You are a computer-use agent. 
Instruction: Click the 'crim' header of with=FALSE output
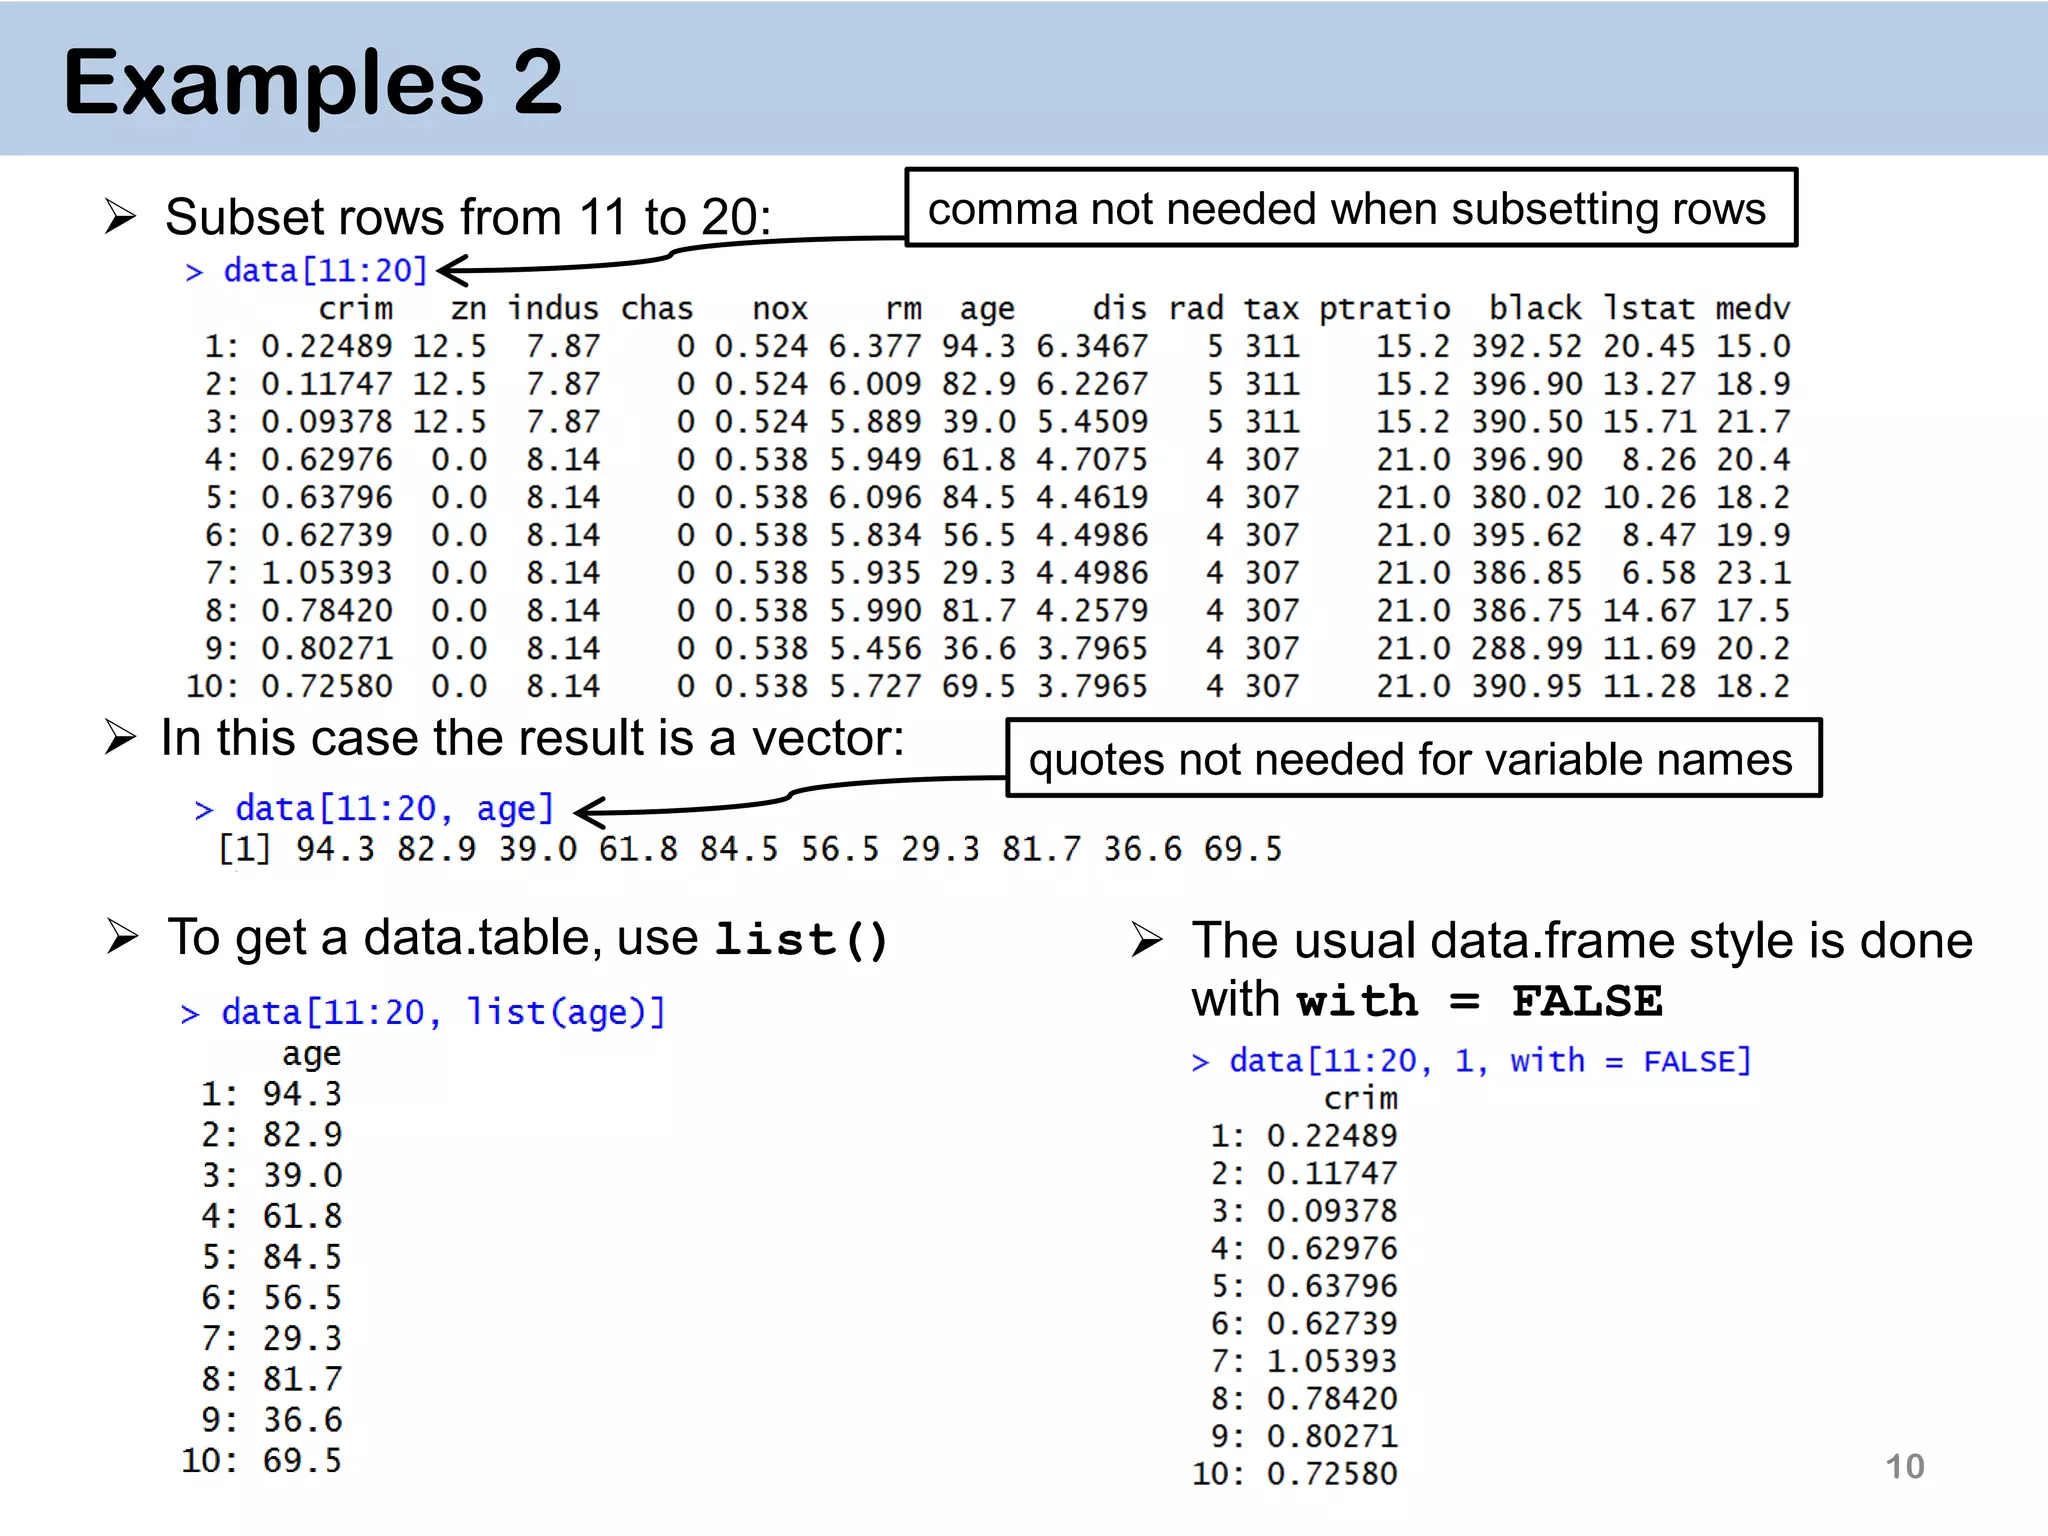(1361, 1098)
